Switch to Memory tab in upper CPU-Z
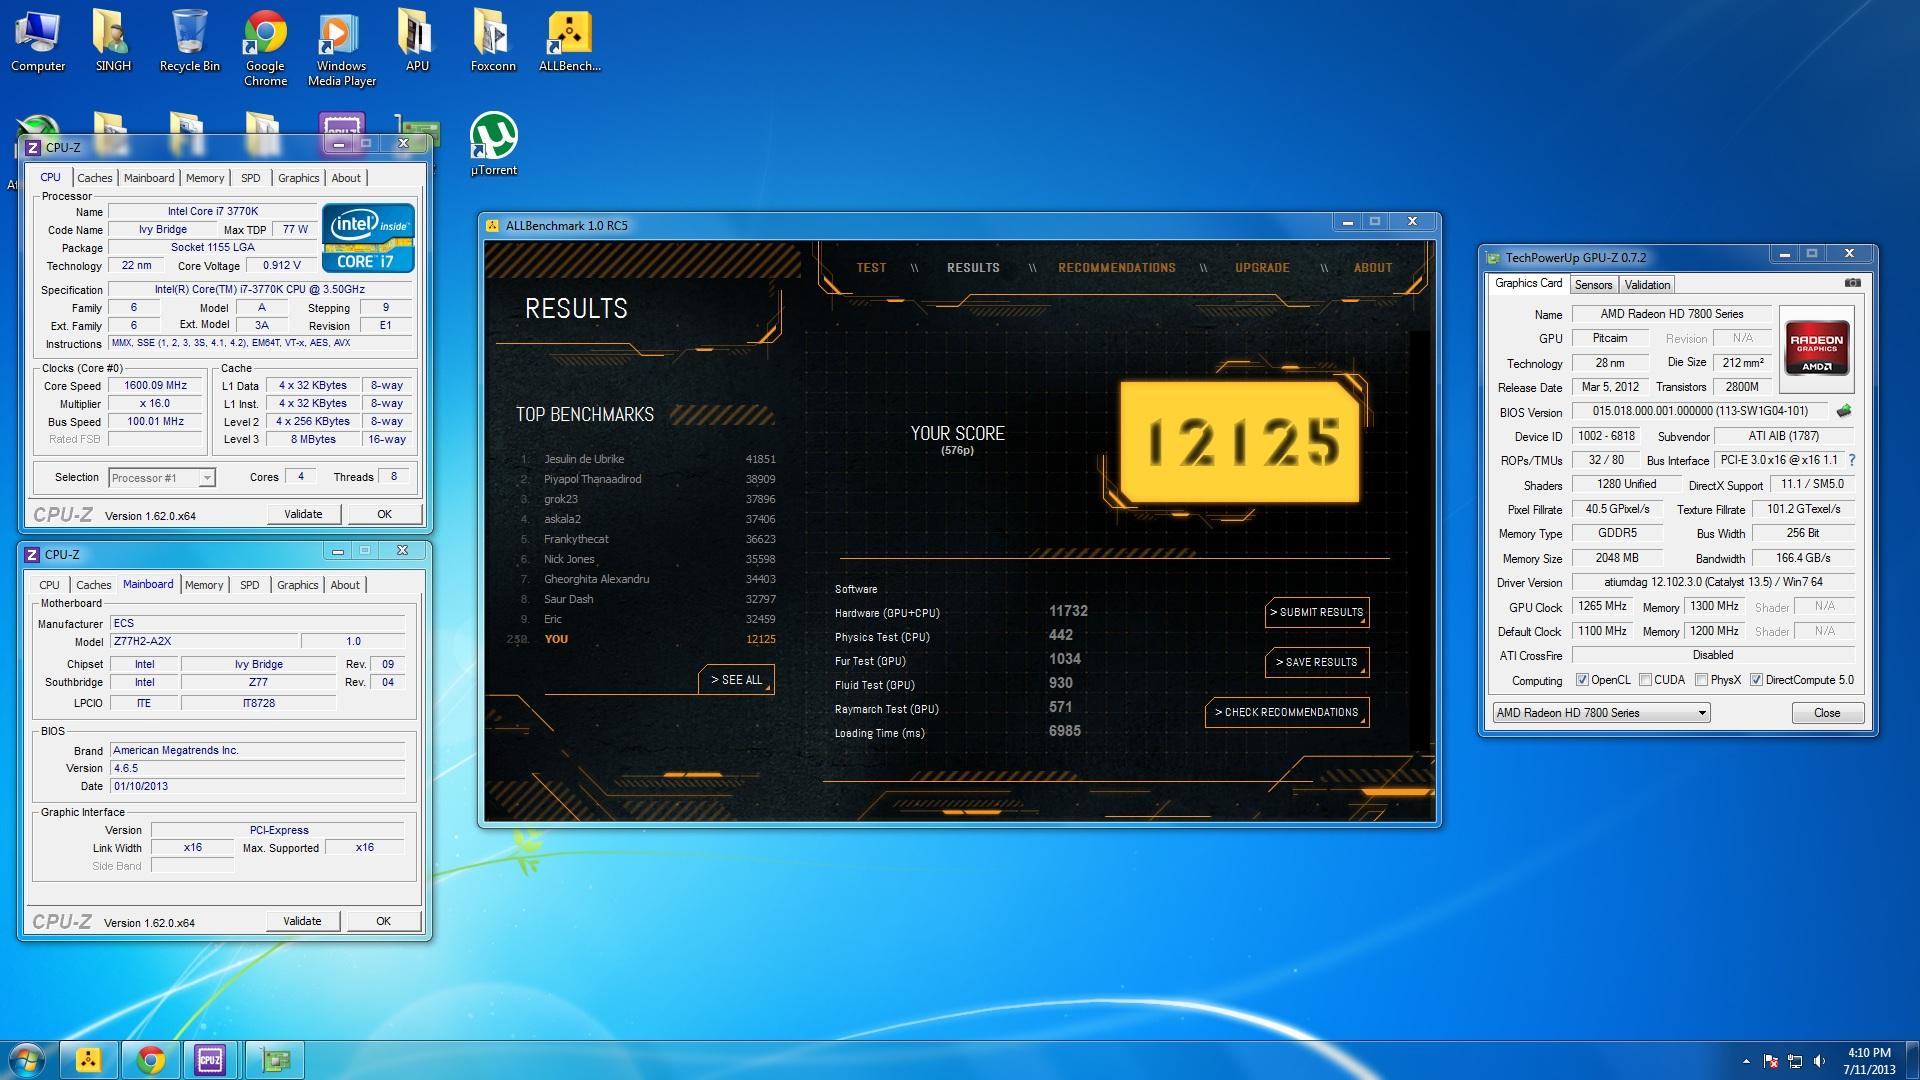1920x1080 pixels. (x=205, y=178)
